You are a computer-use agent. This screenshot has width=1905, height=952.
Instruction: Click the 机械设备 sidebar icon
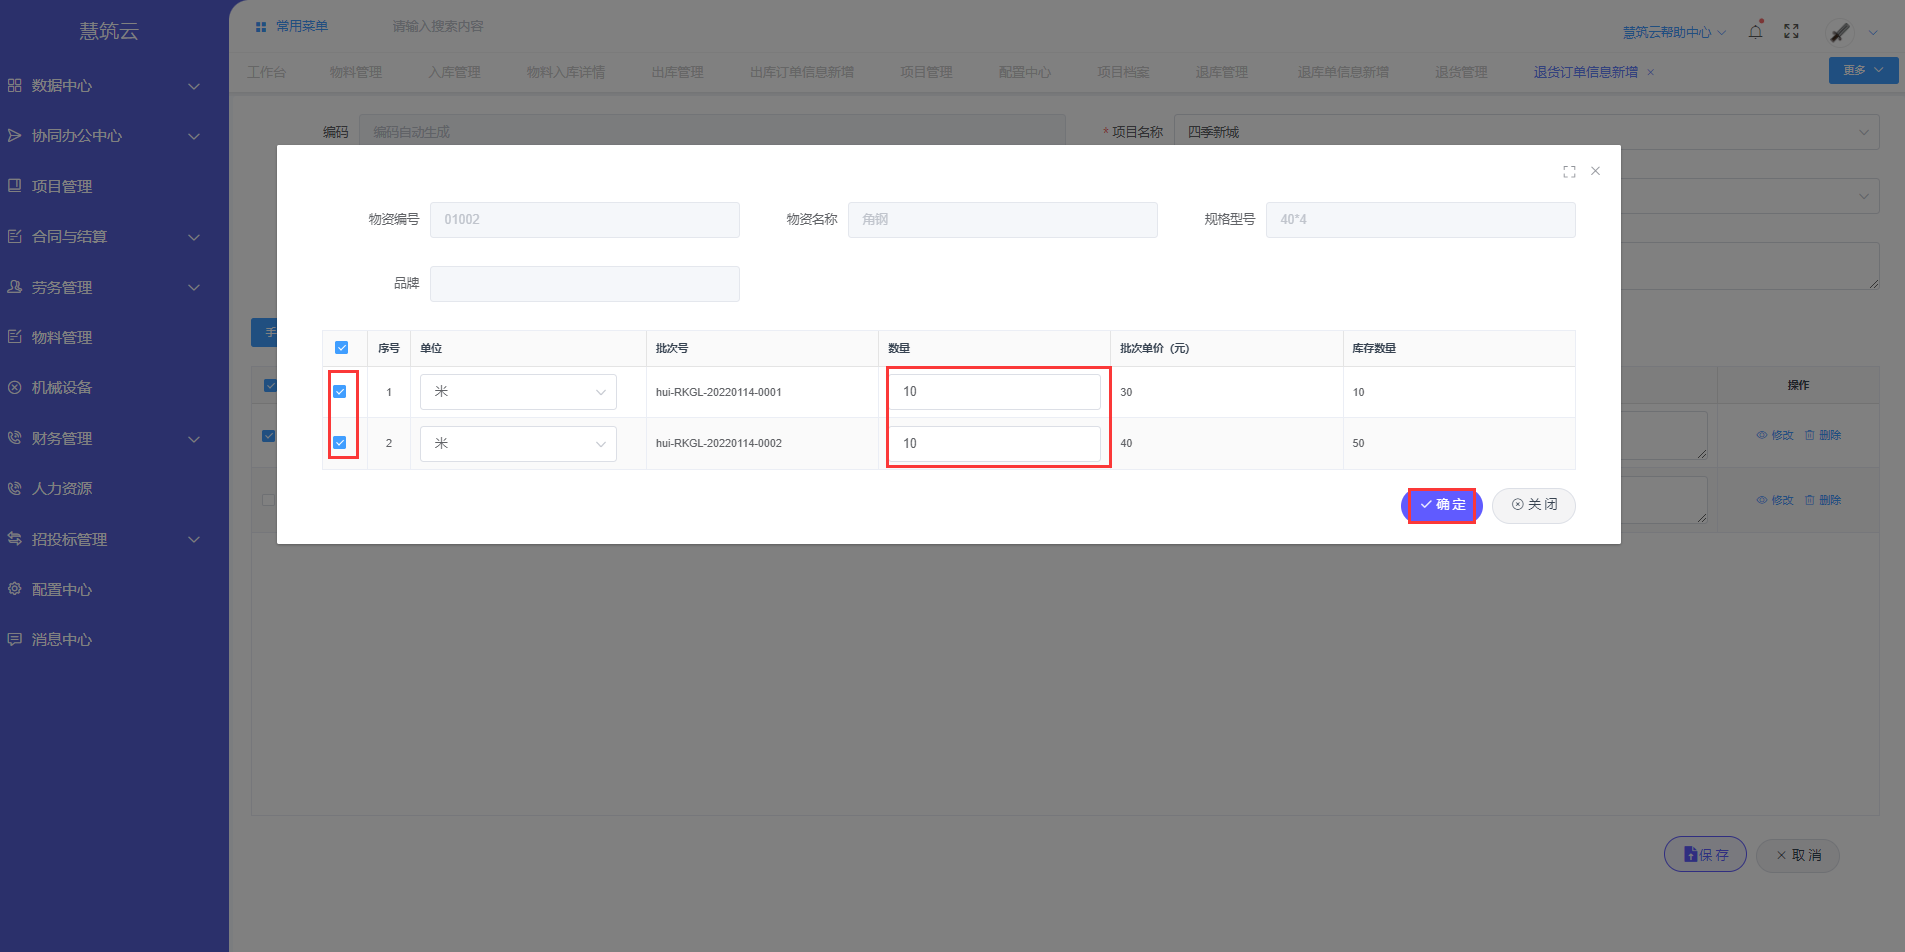(x=15, y=388)
